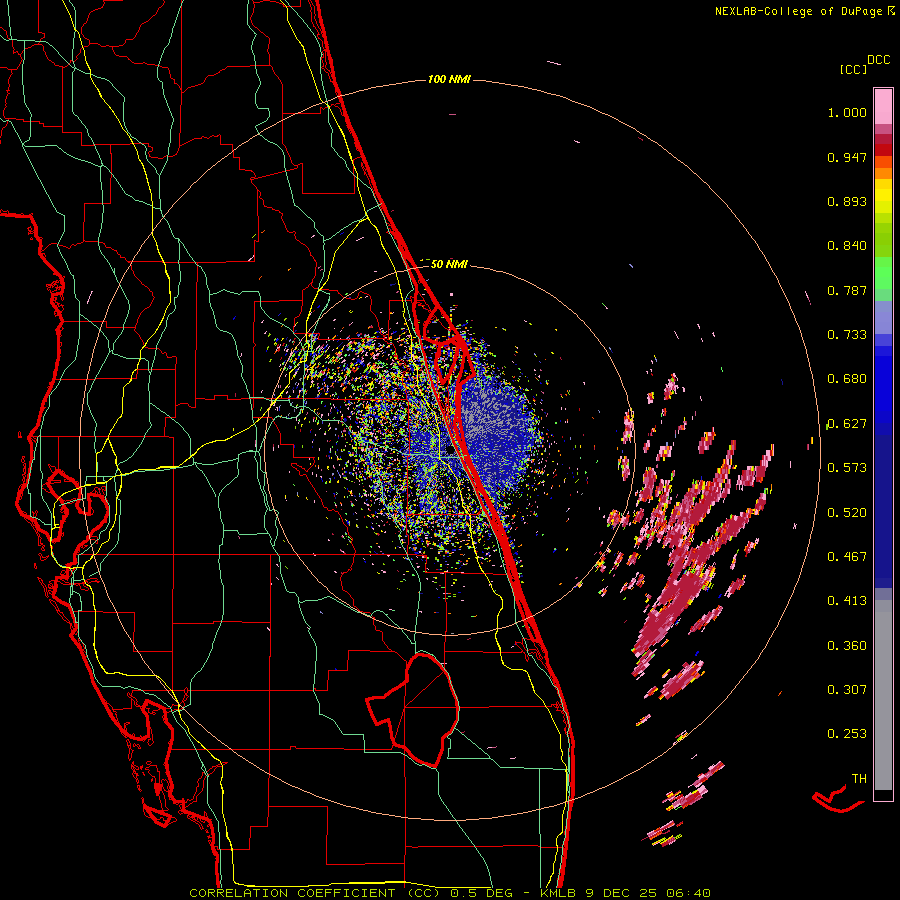Click the 100 NMI range ring label
The width and height of the screenshot is (900, 900).
pyautogui.click(x=449, y=79)
